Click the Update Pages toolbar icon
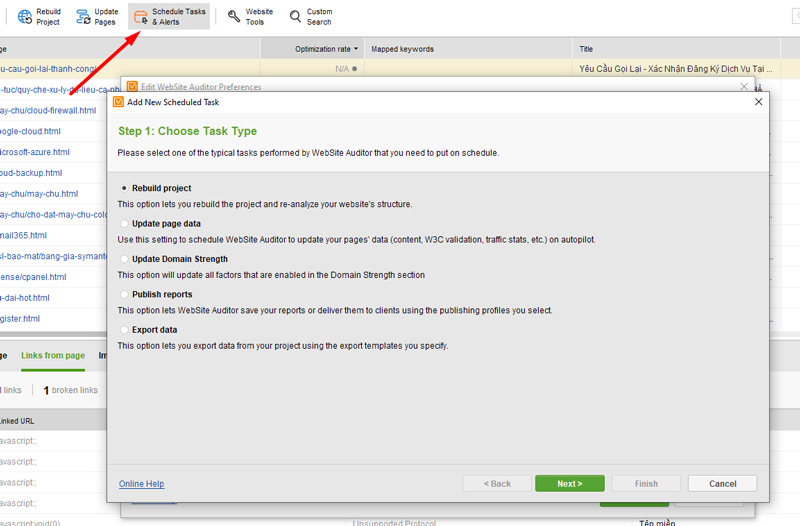This screenshot has width=800, height=526. point(83,17)
